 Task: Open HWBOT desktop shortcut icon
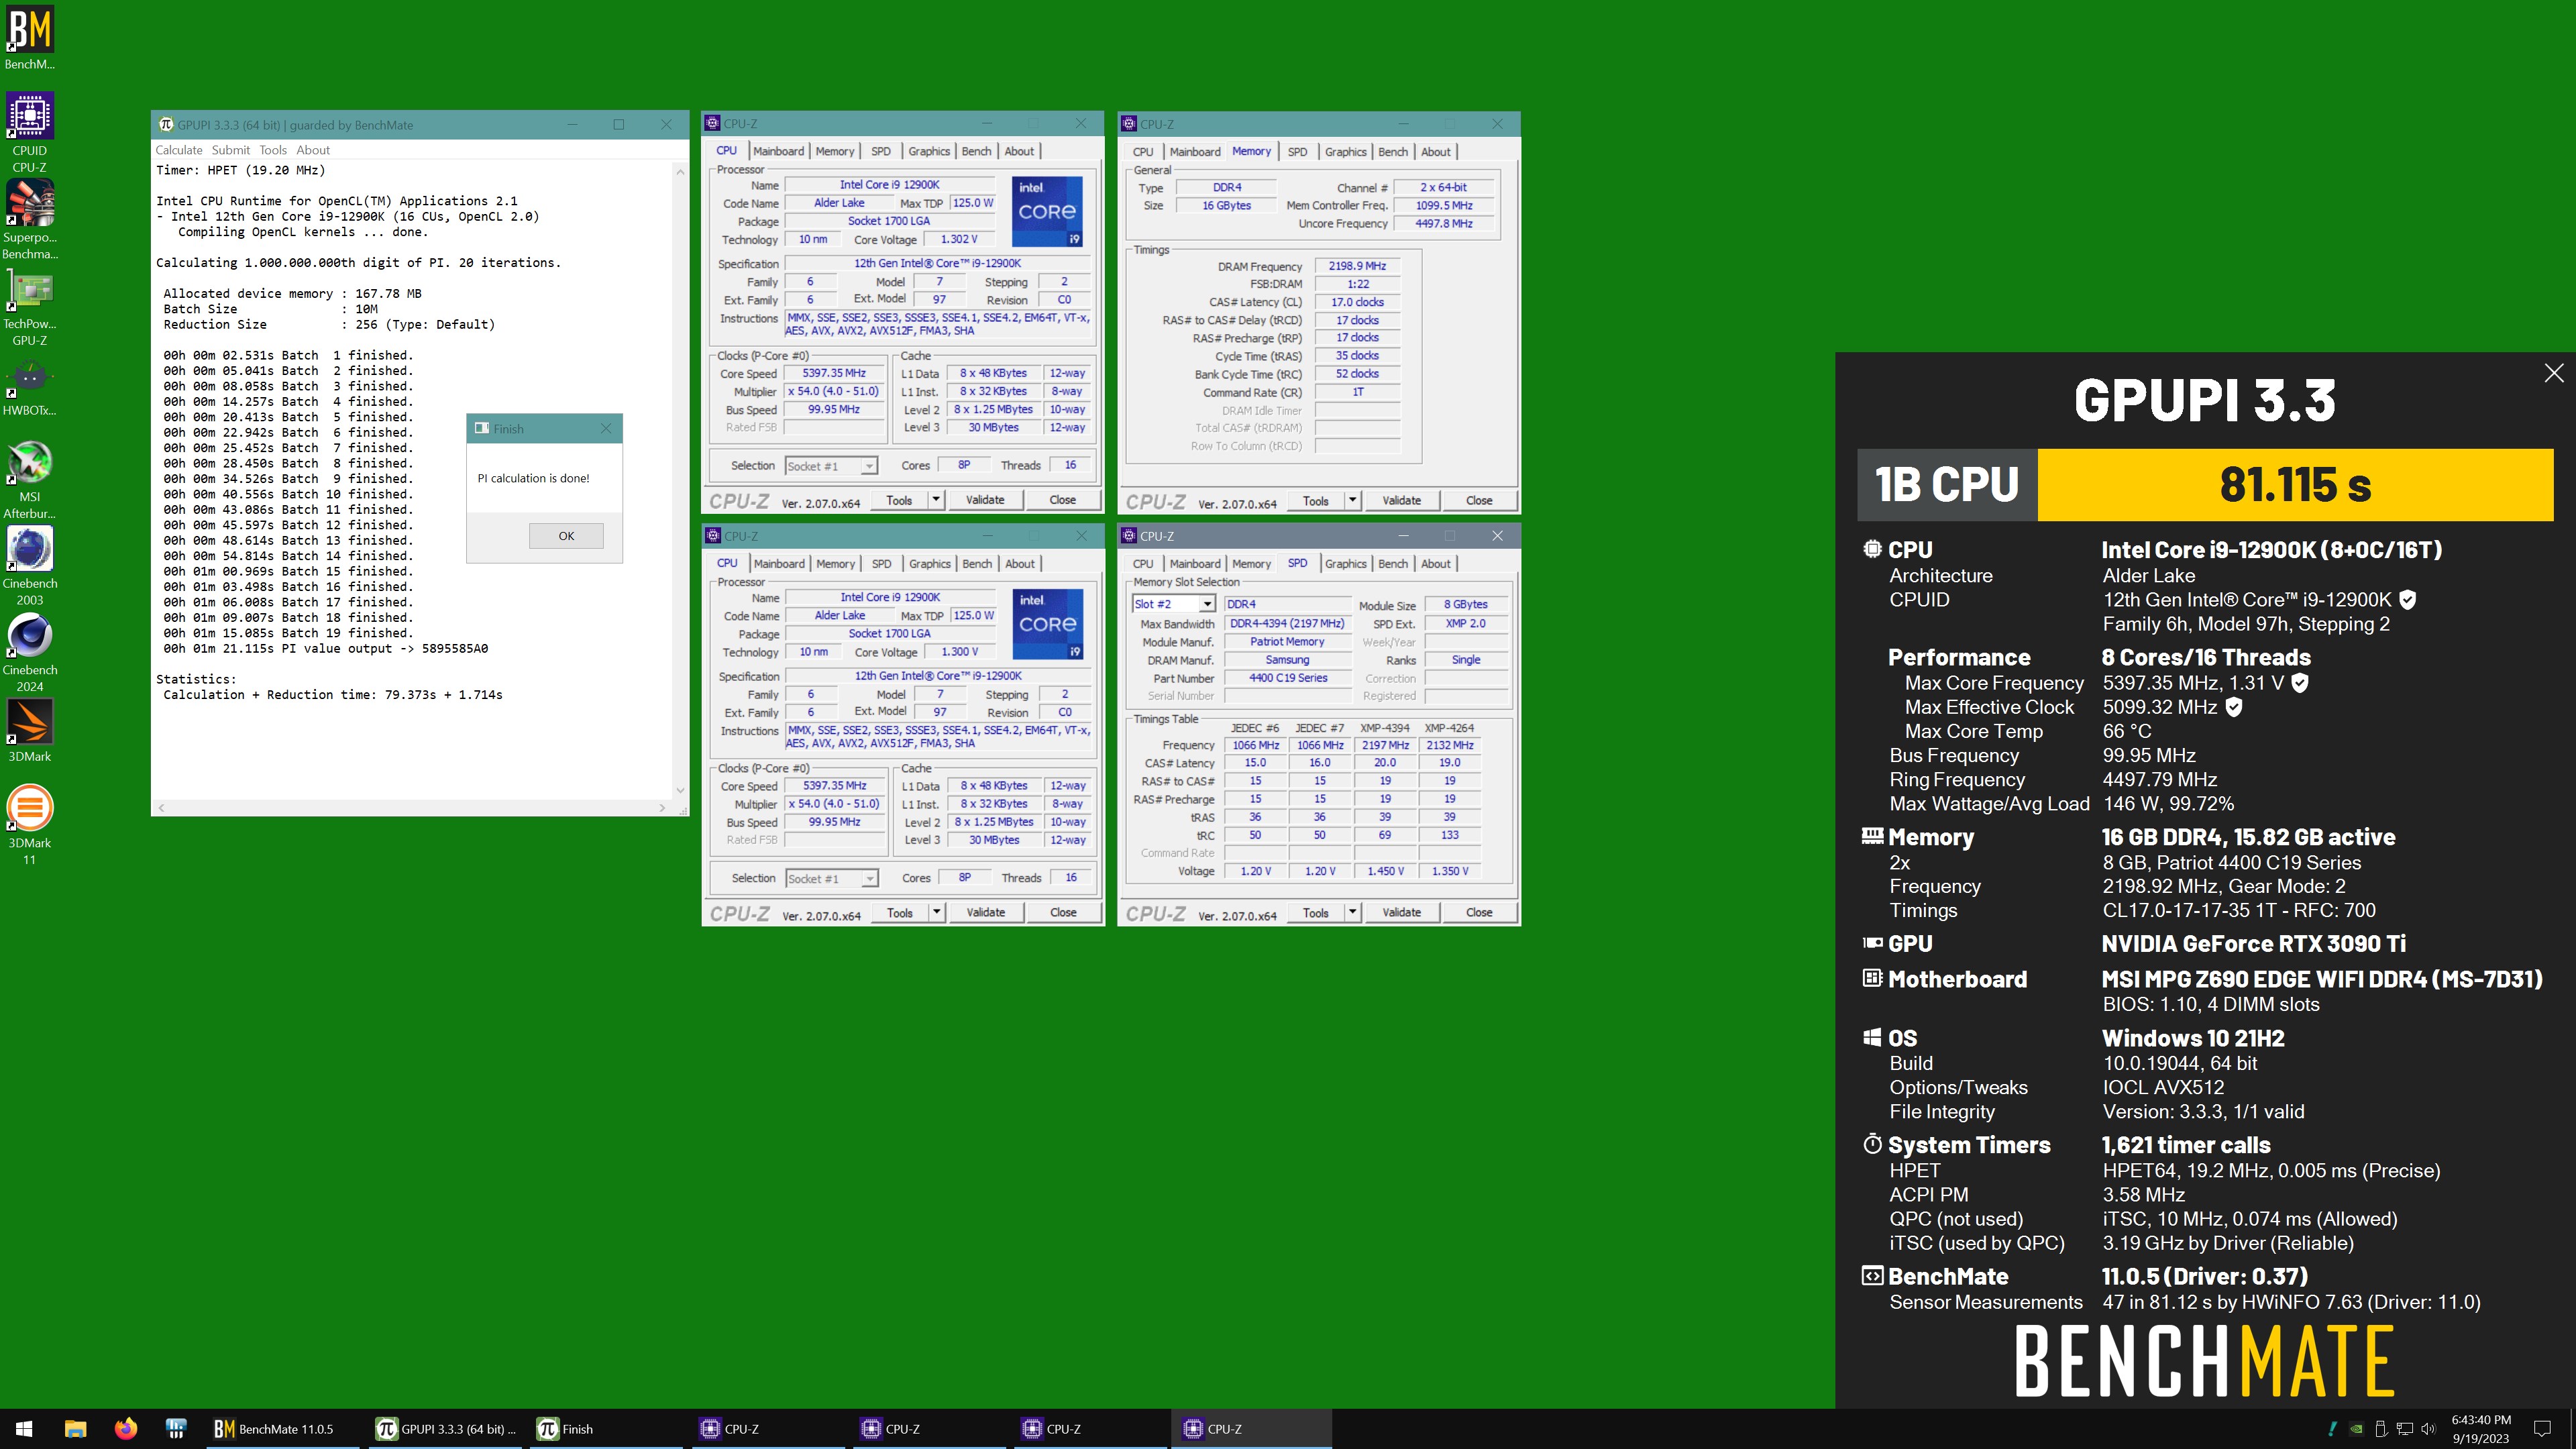click(30, 386)
